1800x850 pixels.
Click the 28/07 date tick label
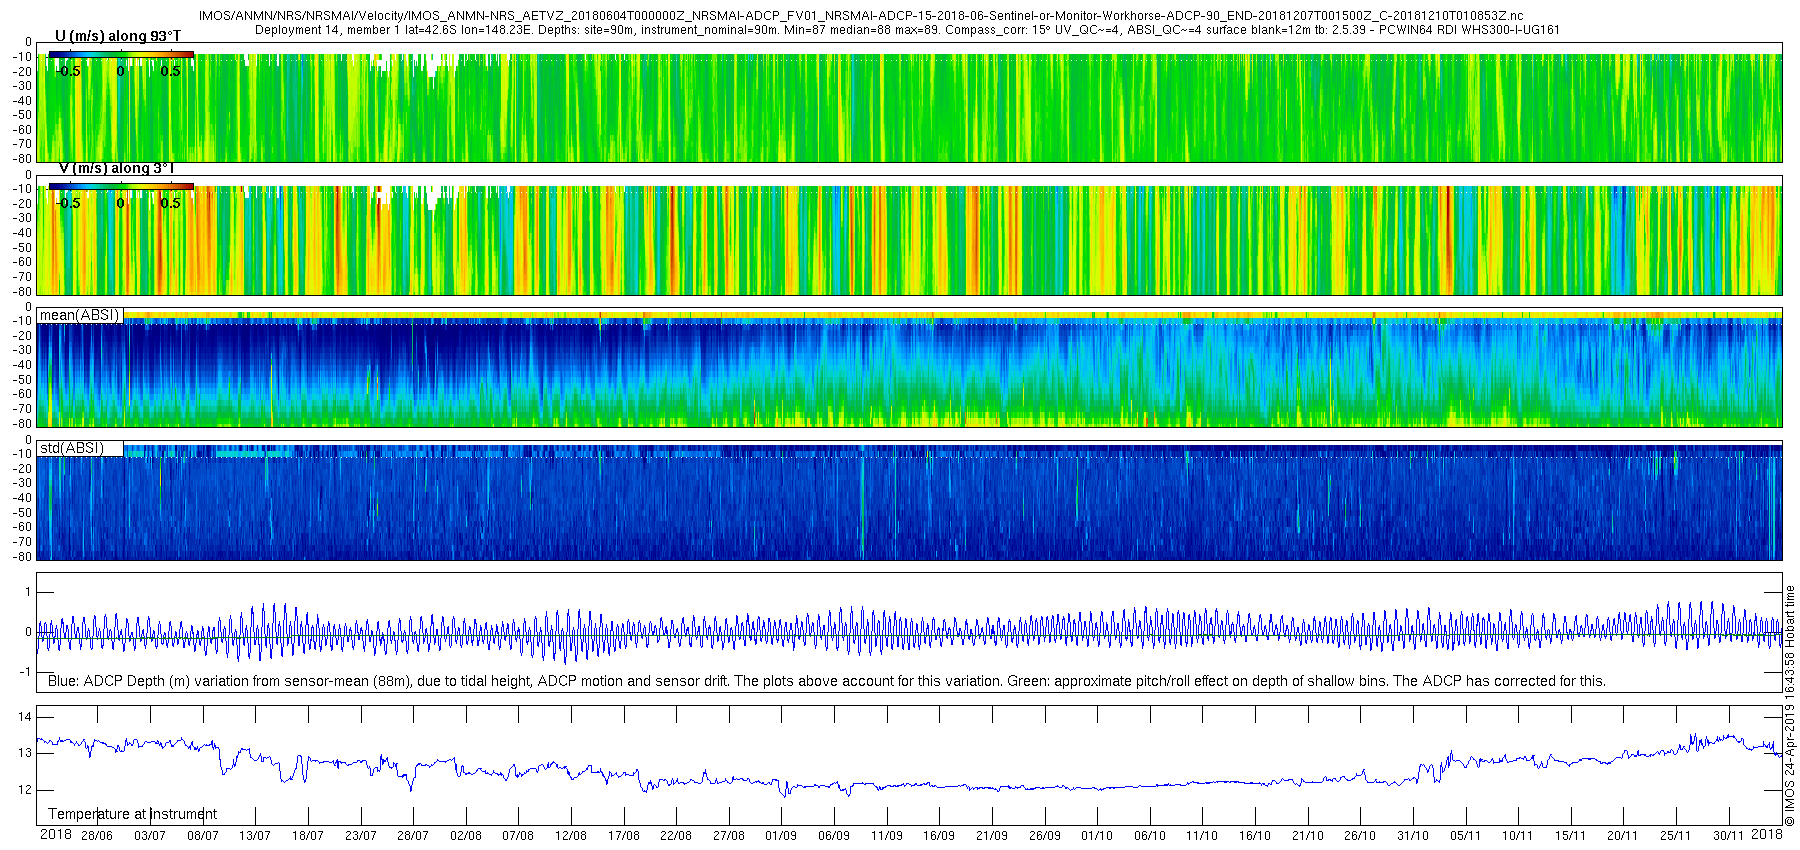point(412,836)
